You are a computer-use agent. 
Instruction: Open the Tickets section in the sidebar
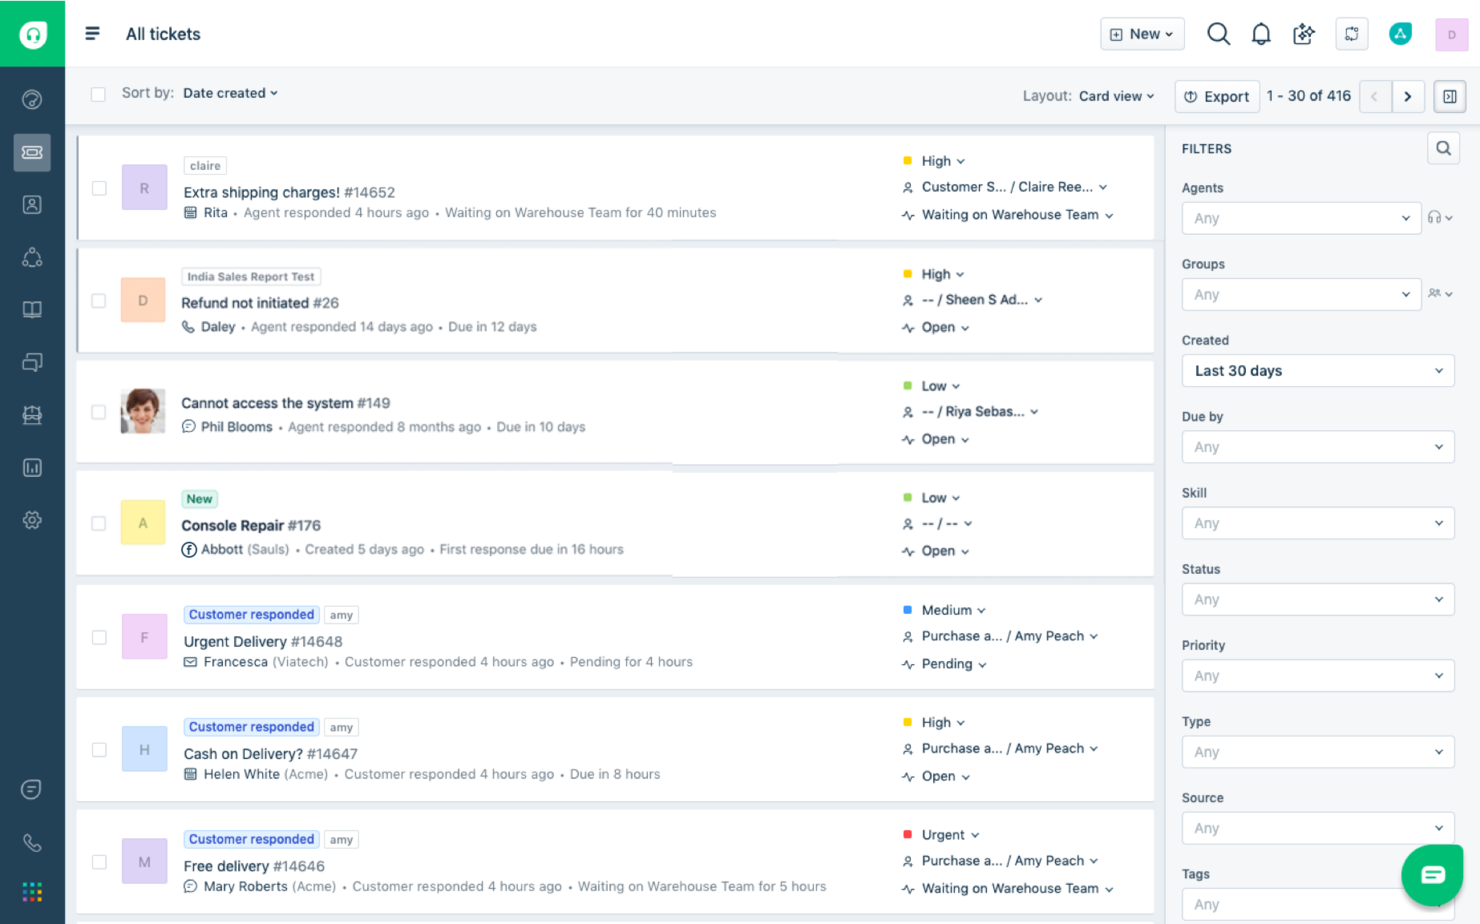32,152
